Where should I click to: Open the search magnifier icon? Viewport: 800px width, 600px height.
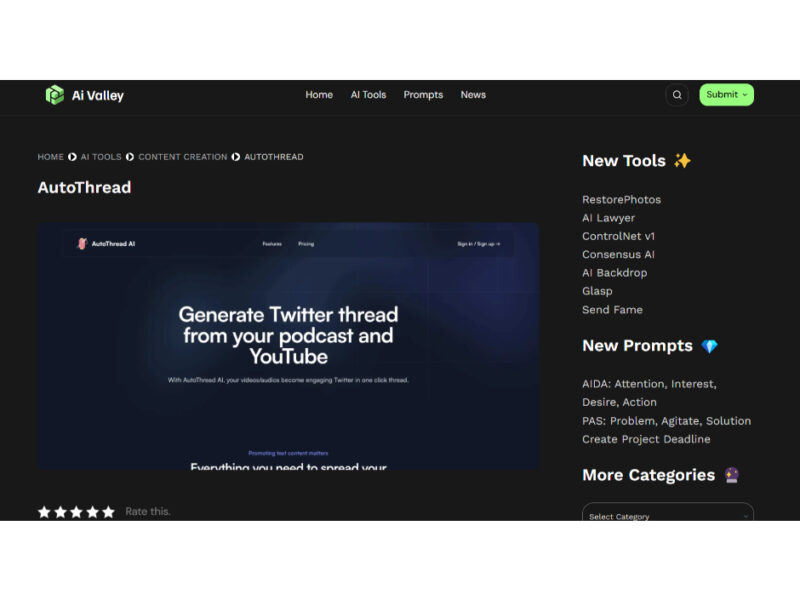[677, 95]
